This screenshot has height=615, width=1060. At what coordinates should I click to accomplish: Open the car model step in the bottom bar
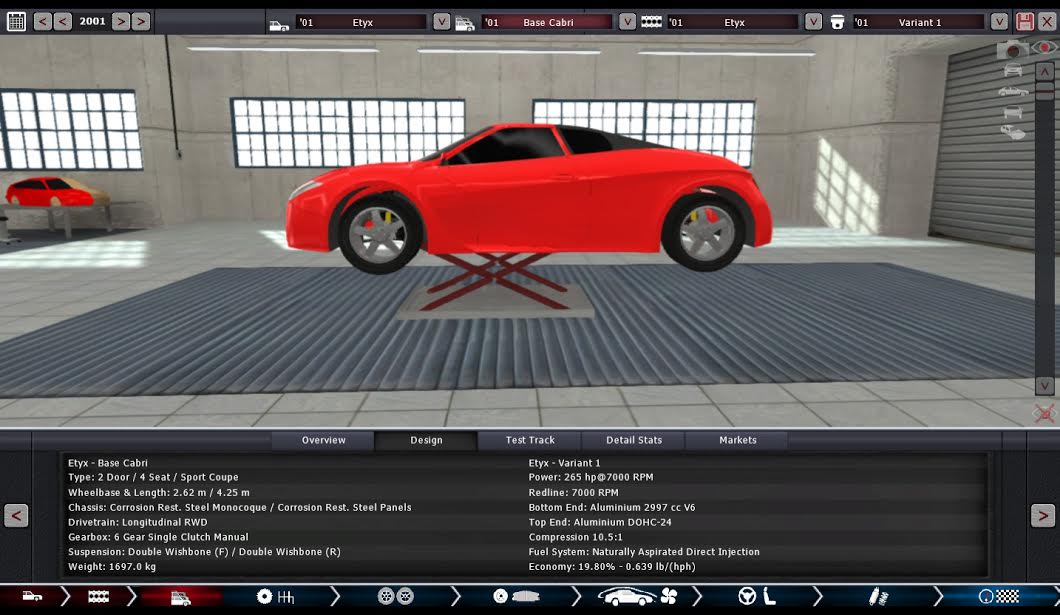(x=32, y=596)
